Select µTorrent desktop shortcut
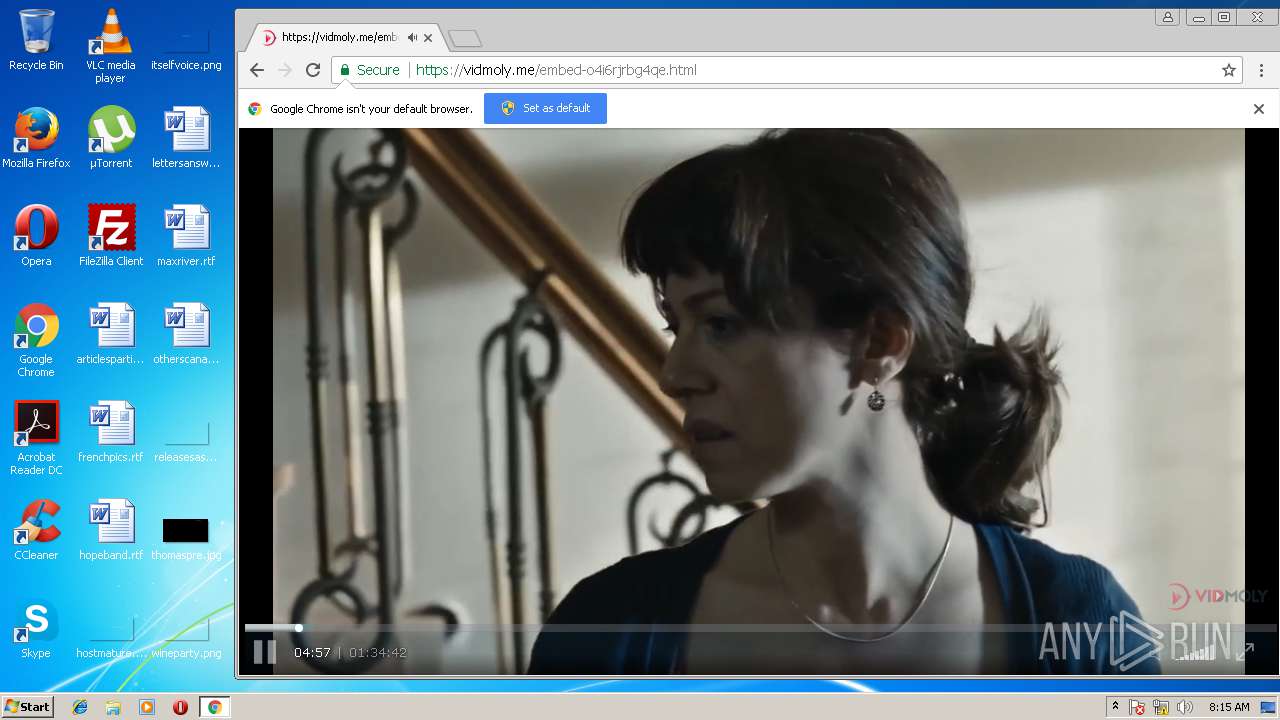1280x720 pixels. (110, 138)
